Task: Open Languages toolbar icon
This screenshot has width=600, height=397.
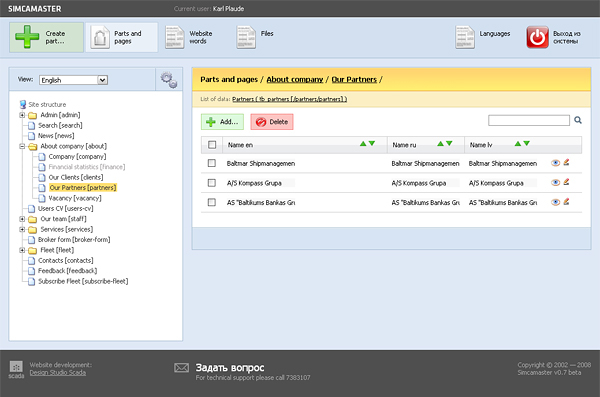Action: 465,37
